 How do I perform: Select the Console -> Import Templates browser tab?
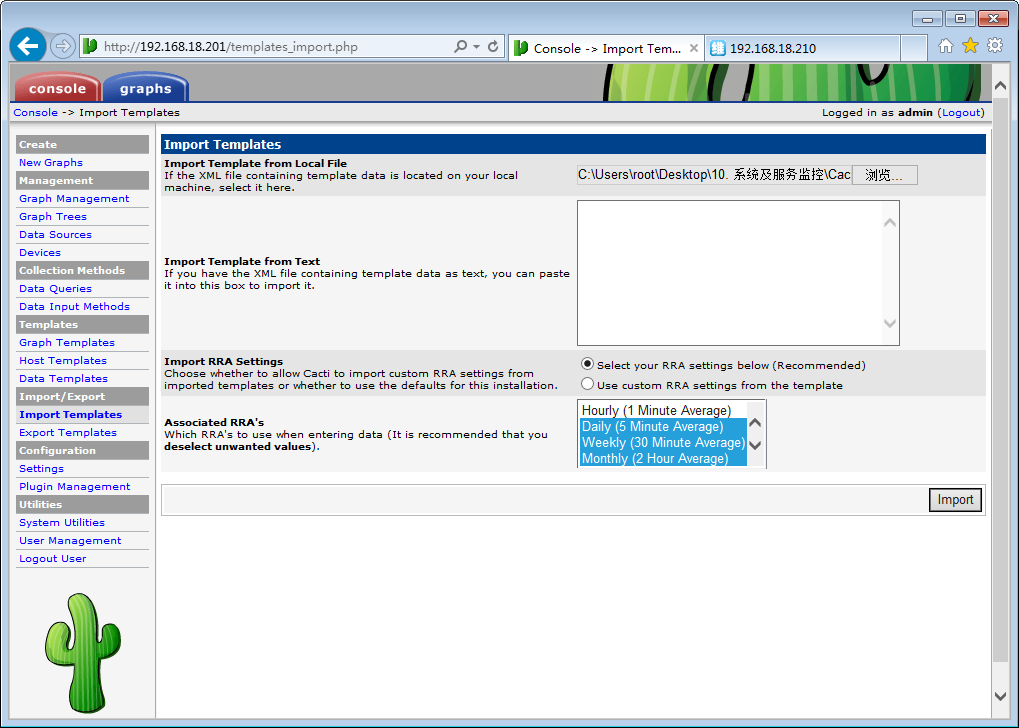tap(606, 48)
